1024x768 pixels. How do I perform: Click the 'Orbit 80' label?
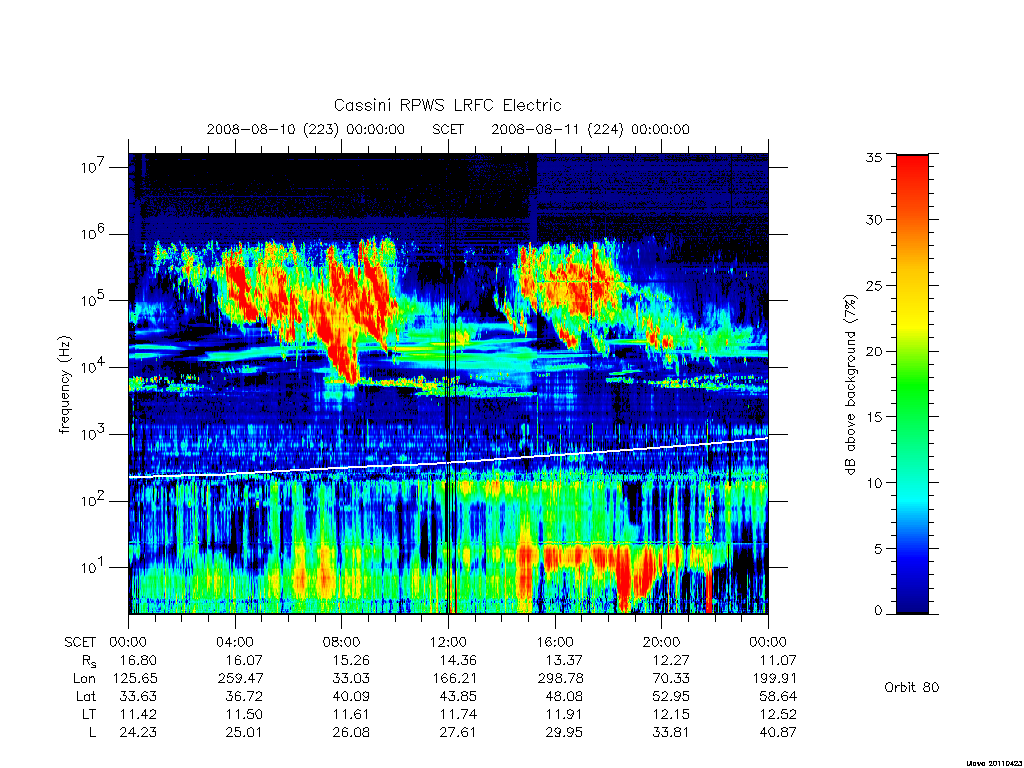(x=912, y=687)
